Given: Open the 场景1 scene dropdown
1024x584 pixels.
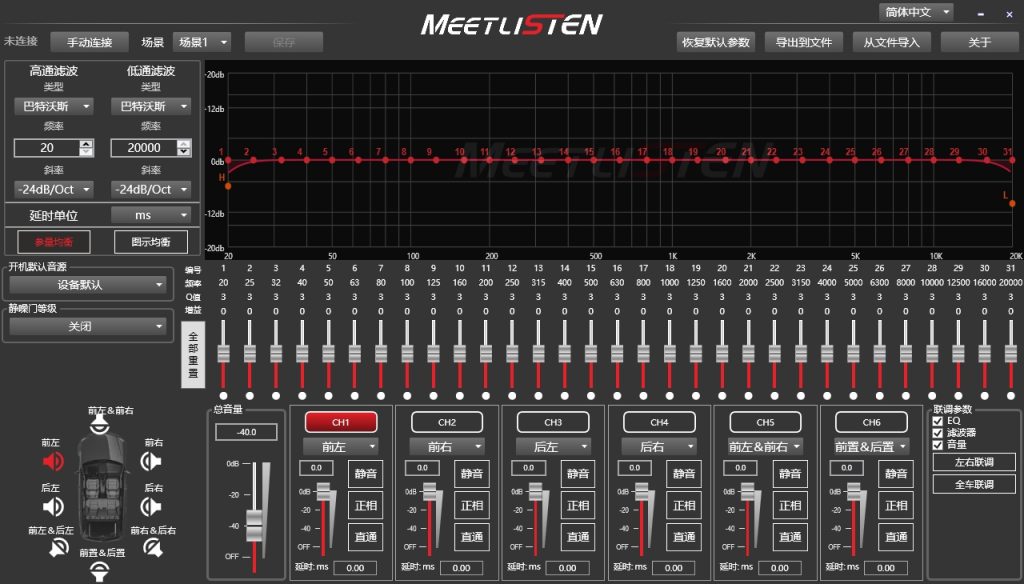Looking at the screenshot, I should point(202,42).
